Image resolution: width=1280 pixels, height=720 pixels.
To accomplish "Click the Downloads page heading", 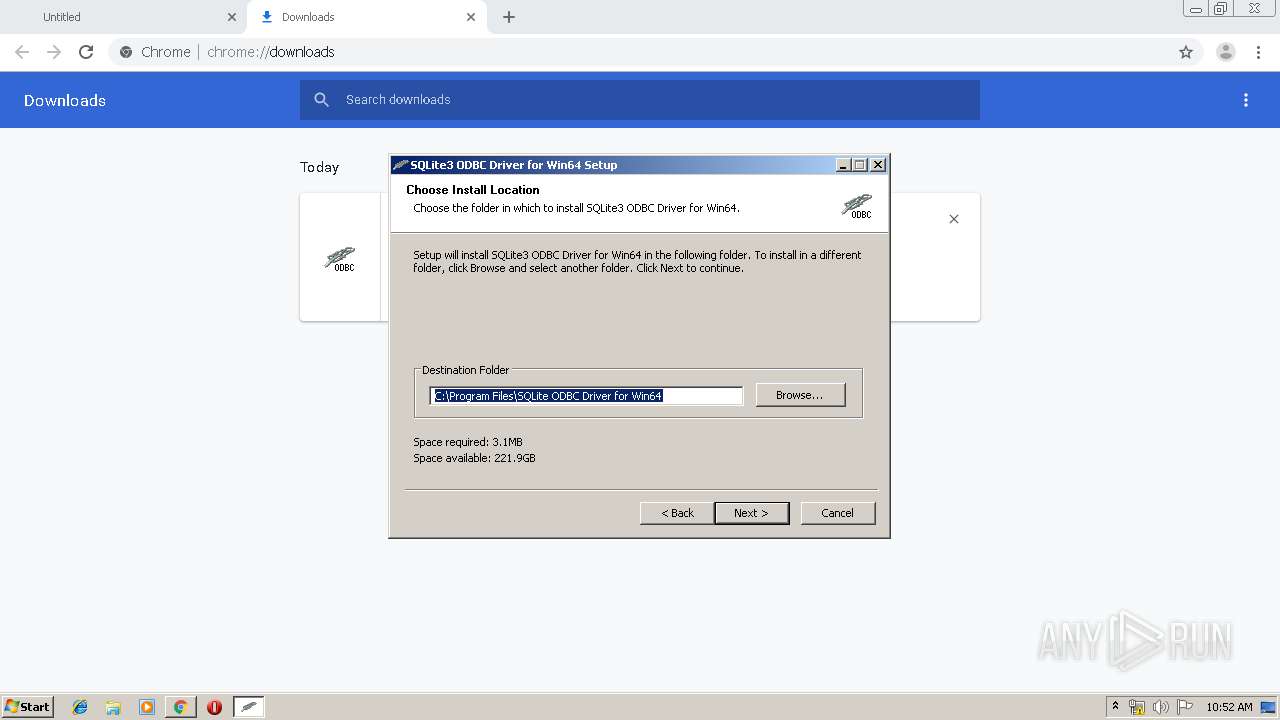I will click(x=65, y=100).
